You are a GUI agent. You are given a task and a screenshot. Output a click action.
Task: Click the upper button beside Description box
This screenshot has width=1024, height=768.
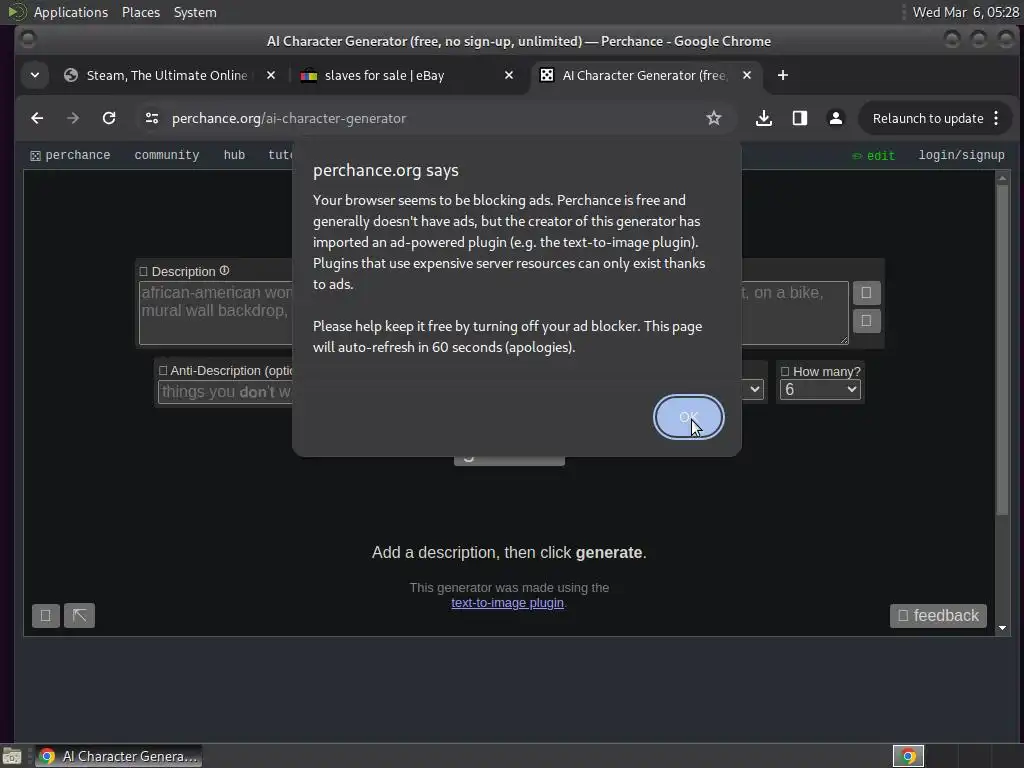tap(867, 293)
